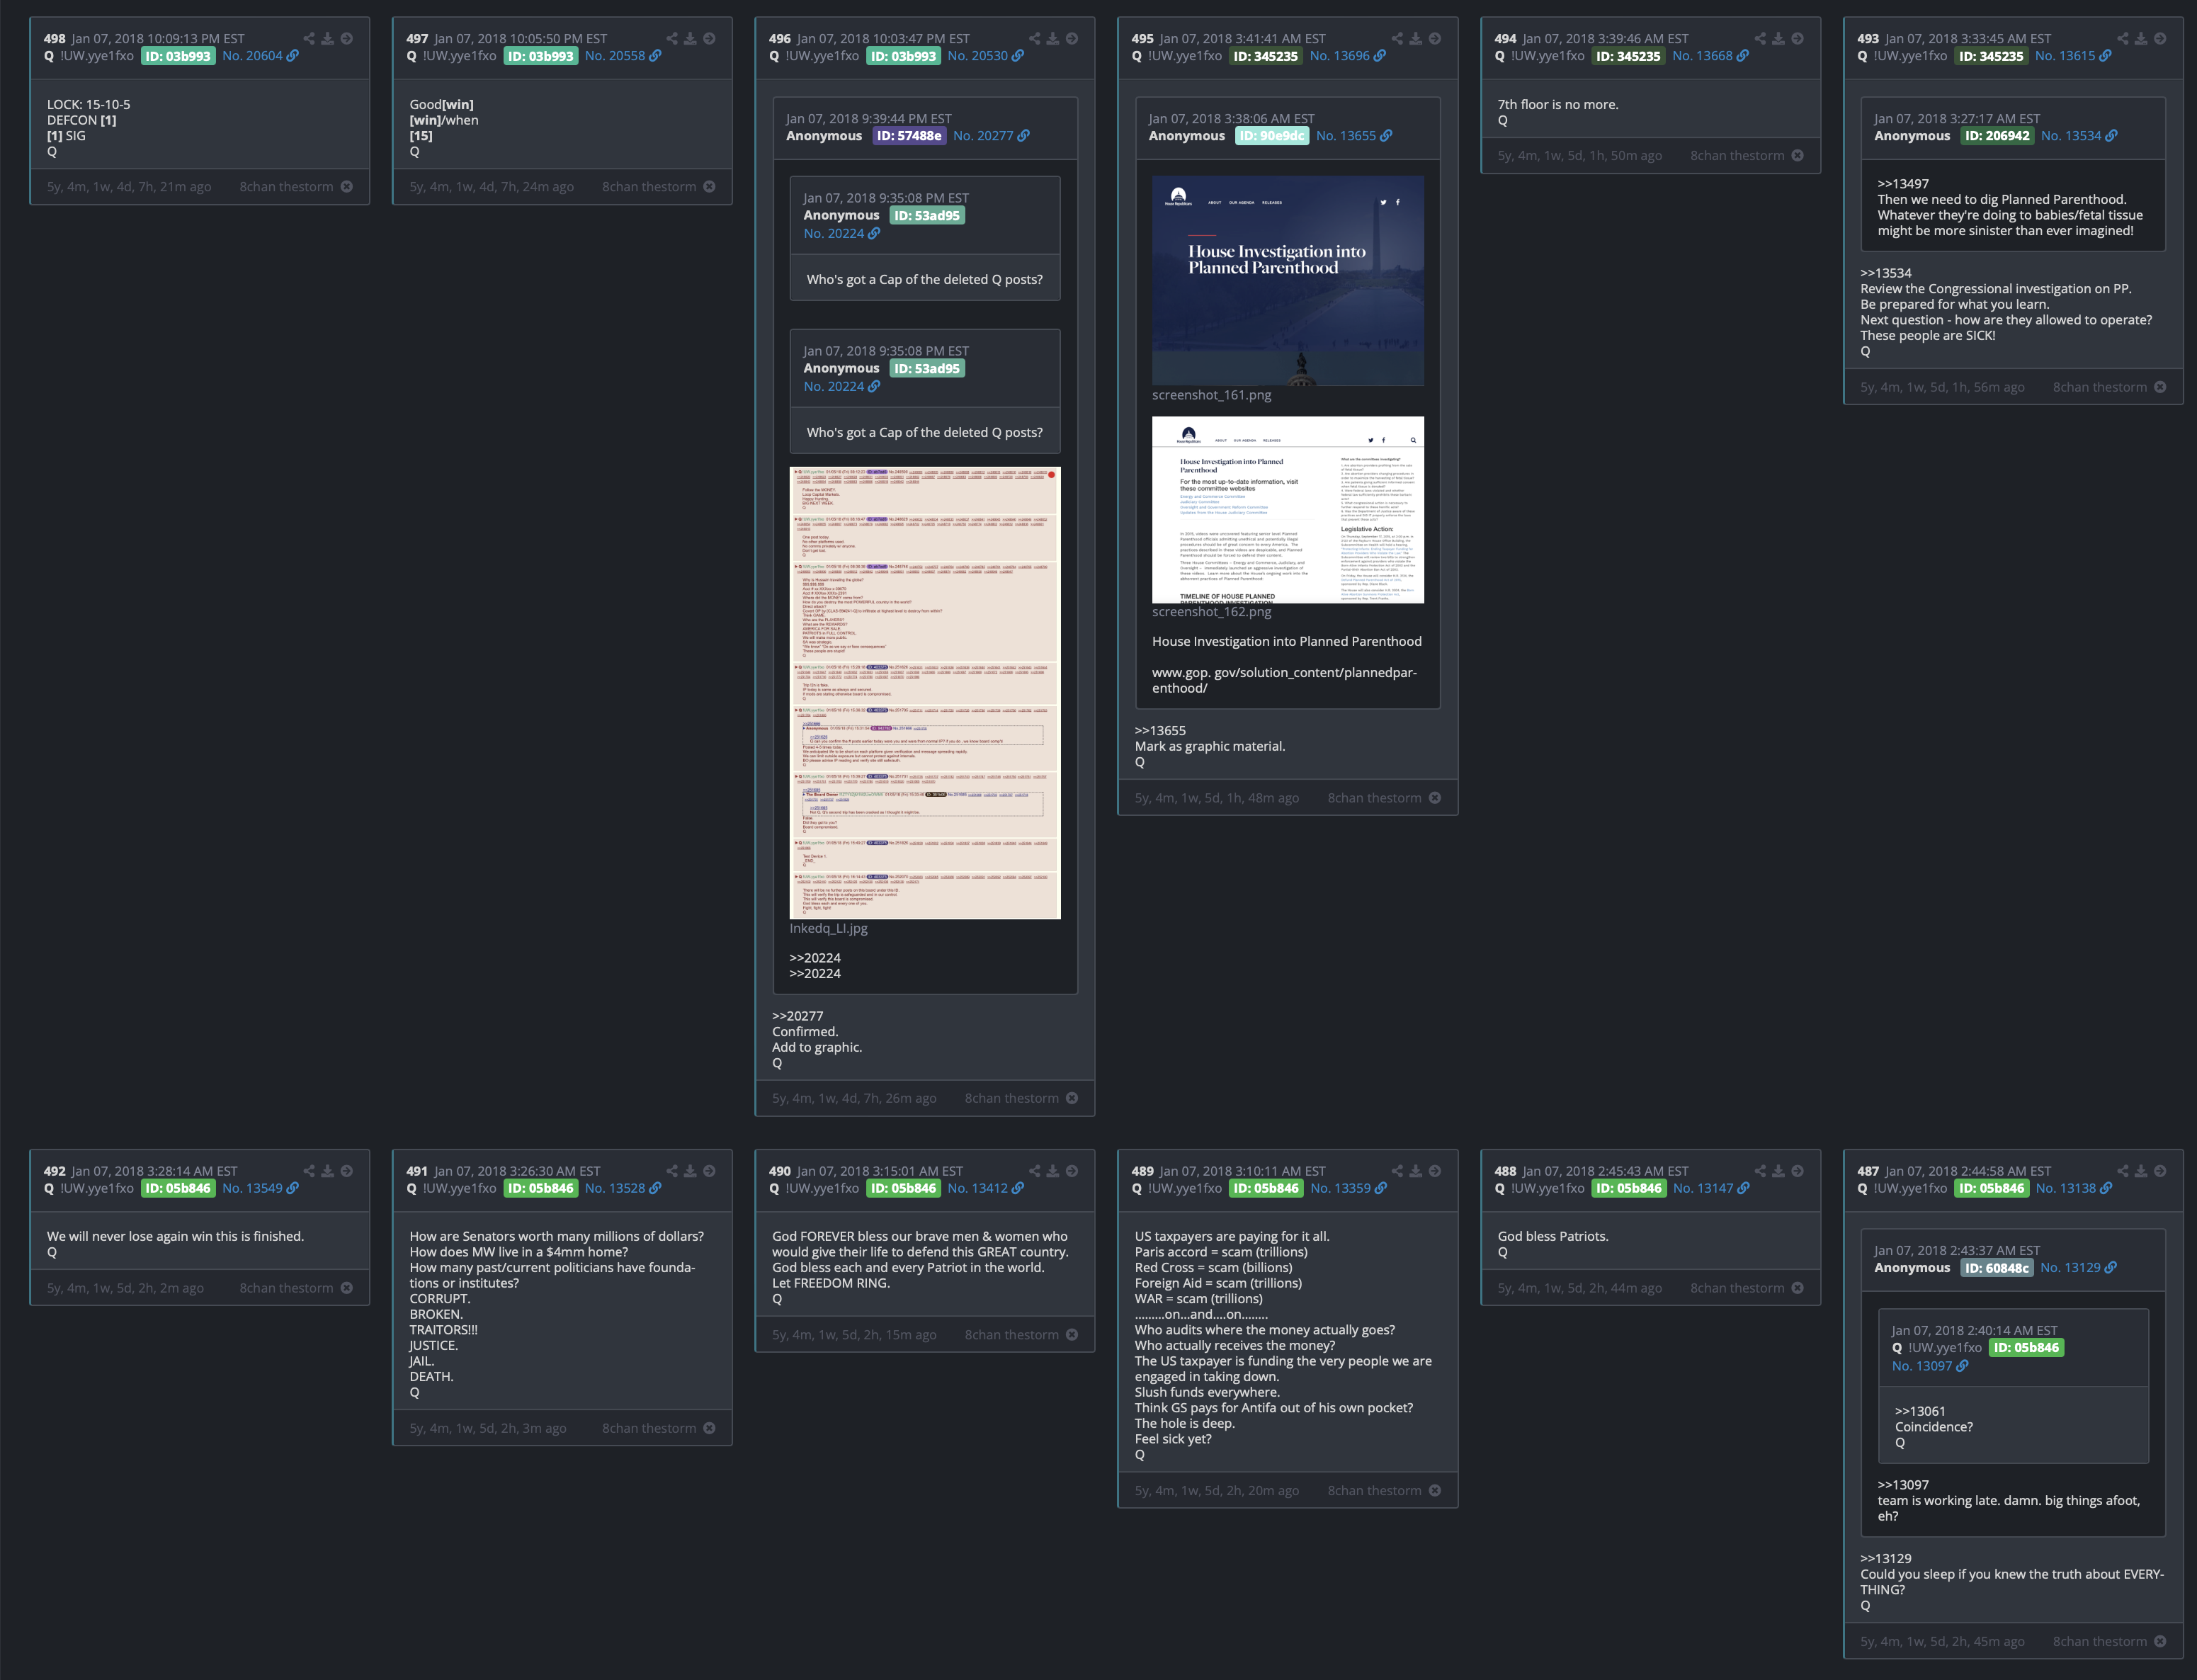Share post 492
This screenshot has width=2197, height=1680.
click(x=309, y=1171)
